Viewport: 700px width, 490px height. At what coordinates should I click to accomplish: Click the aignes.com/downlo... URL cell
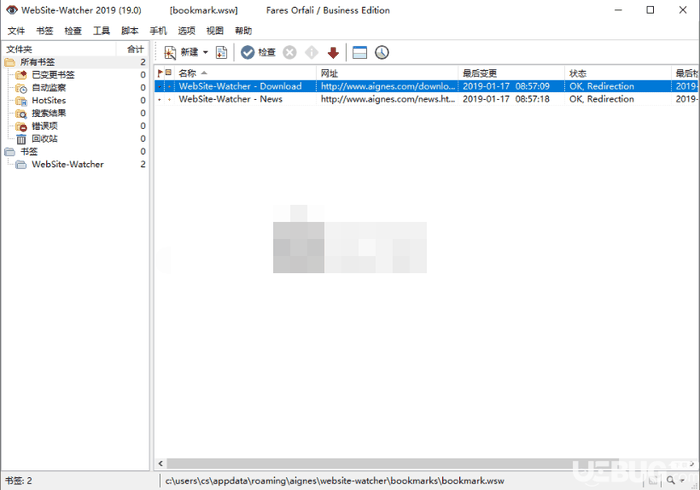pyautogui.click(x=388, y=86)
